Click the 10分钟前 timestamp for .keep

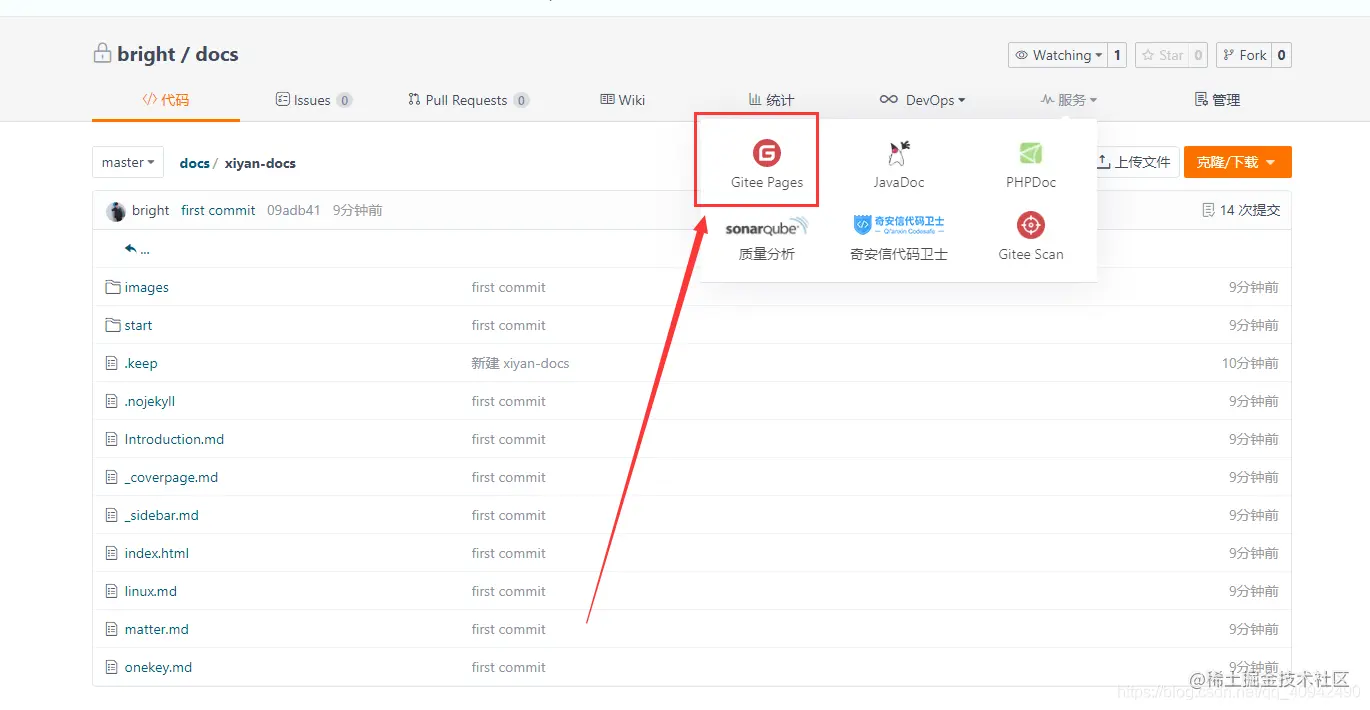tap(1250, 363)
